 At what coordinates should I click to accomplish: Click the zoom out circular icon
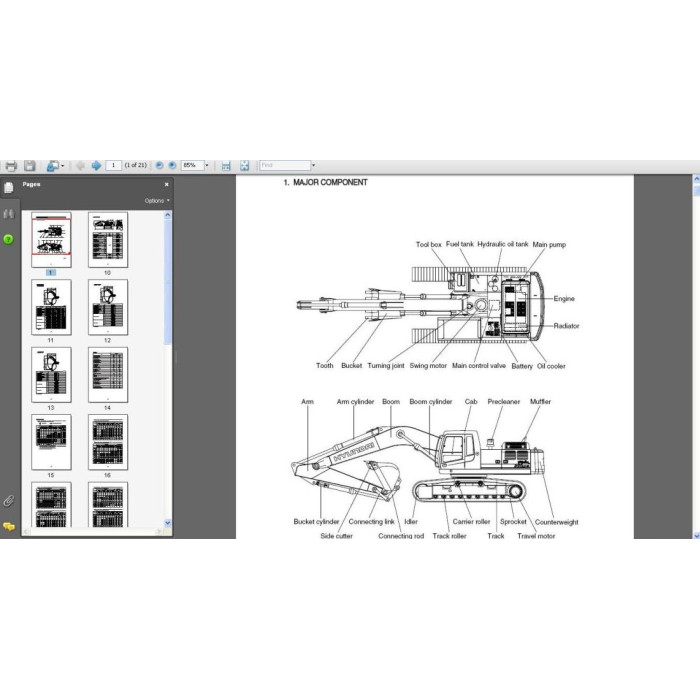tap(159, 165)
